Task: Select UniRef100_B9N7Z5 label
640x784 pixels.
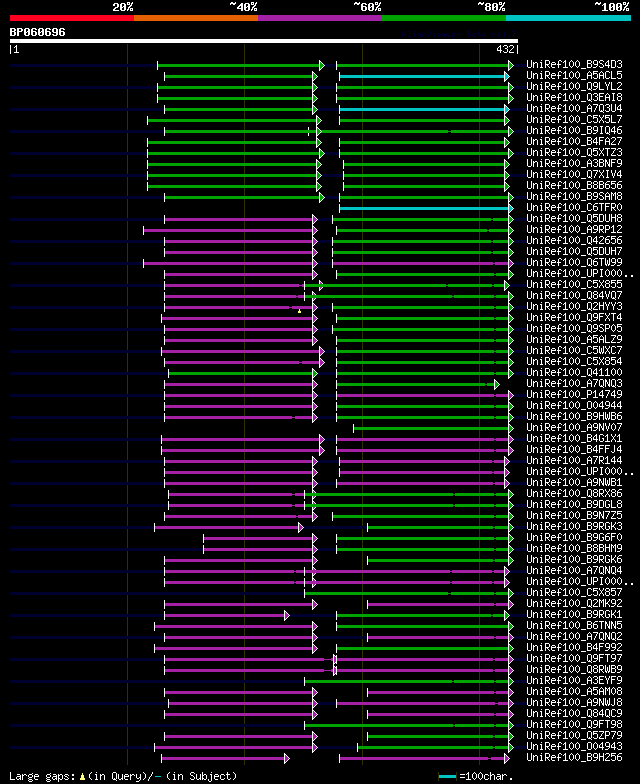Action: (x=574, y=516)
